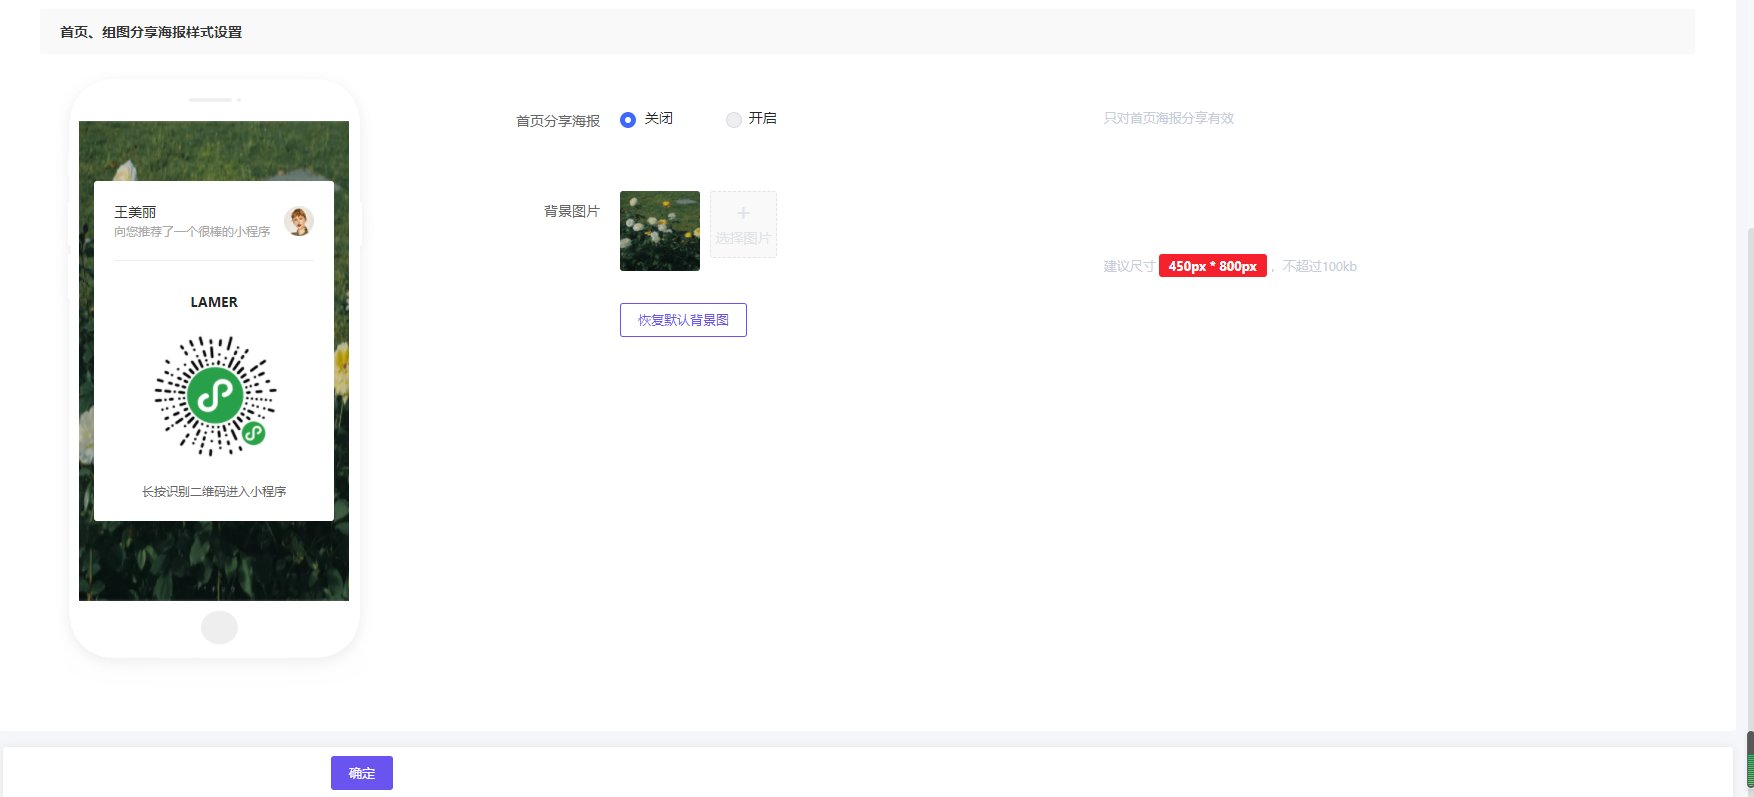Image resolution: width=1754 pixels, height=797 pixels.
Task: Click the 首页、组图分享海报样式设置 heading
Action: point(151,32)
